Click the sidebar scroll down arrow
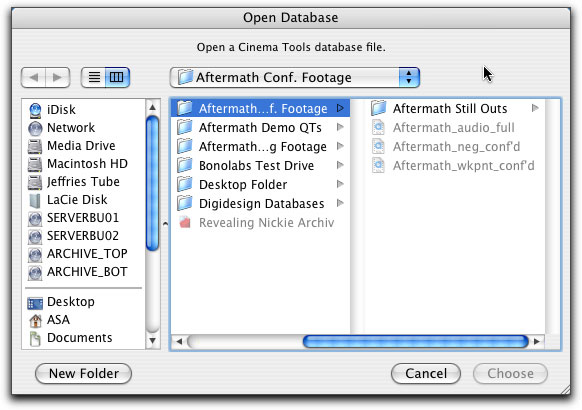 (153, 341)
